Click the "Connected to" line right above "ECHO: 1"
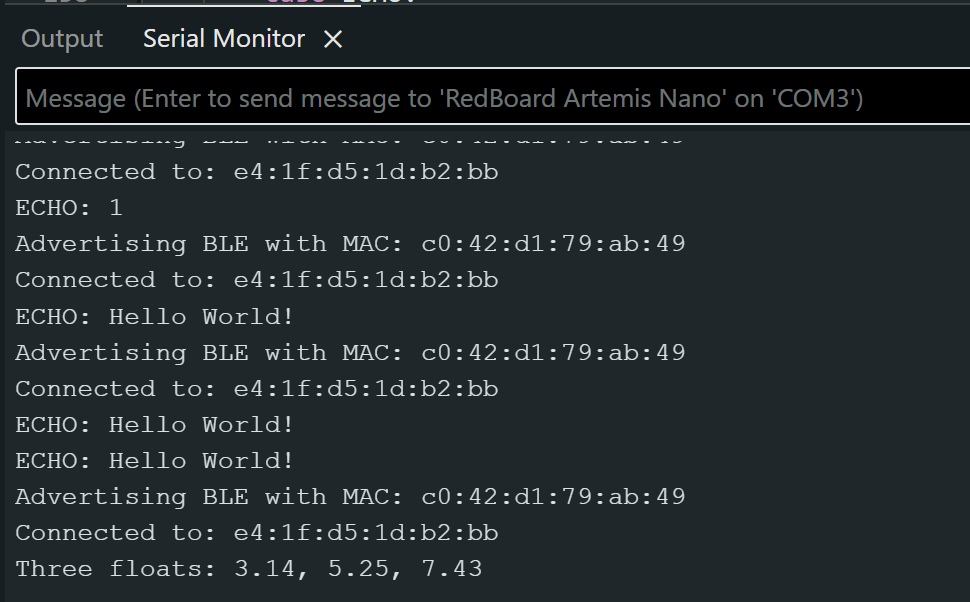 pyautogui.click(x=256, y=172)
